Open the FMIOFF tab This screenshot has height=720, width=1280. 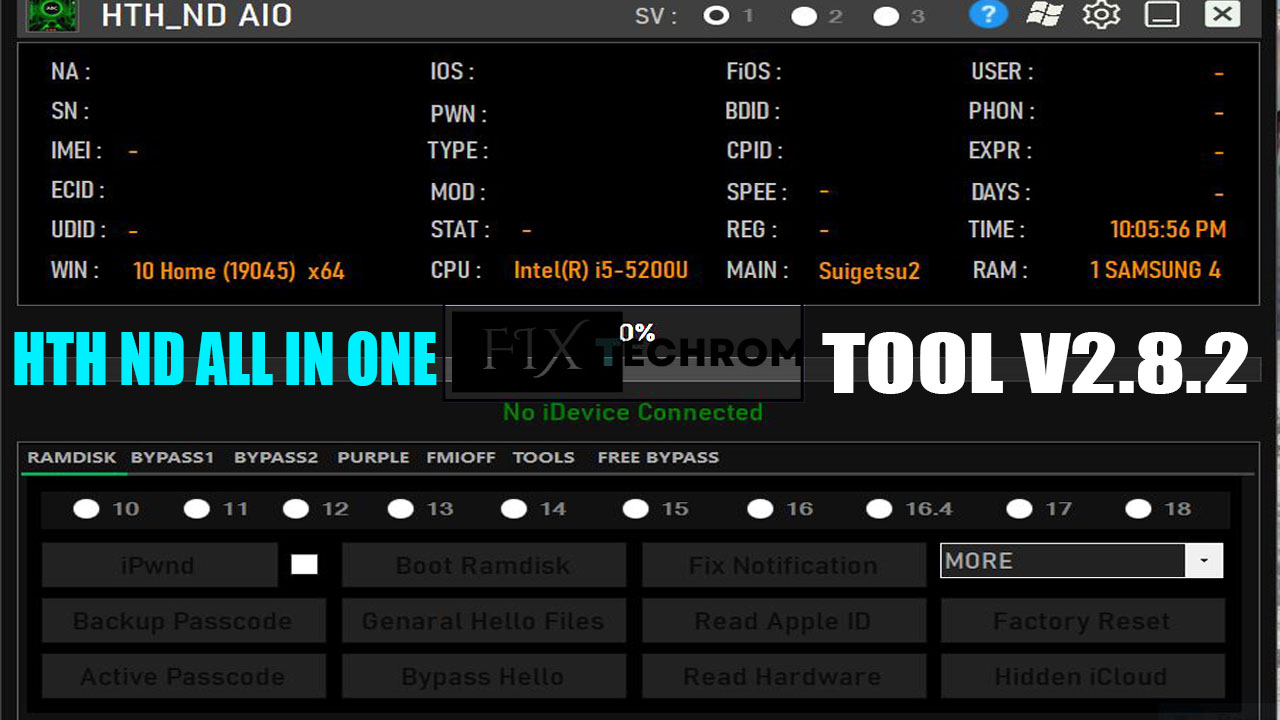(461, 457)
